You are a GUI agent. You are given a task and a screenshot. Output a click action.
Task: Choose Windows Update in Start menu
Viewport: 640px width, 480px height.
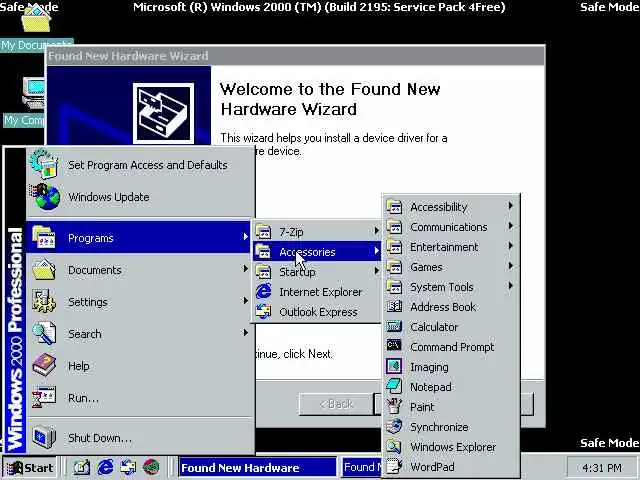140,197
